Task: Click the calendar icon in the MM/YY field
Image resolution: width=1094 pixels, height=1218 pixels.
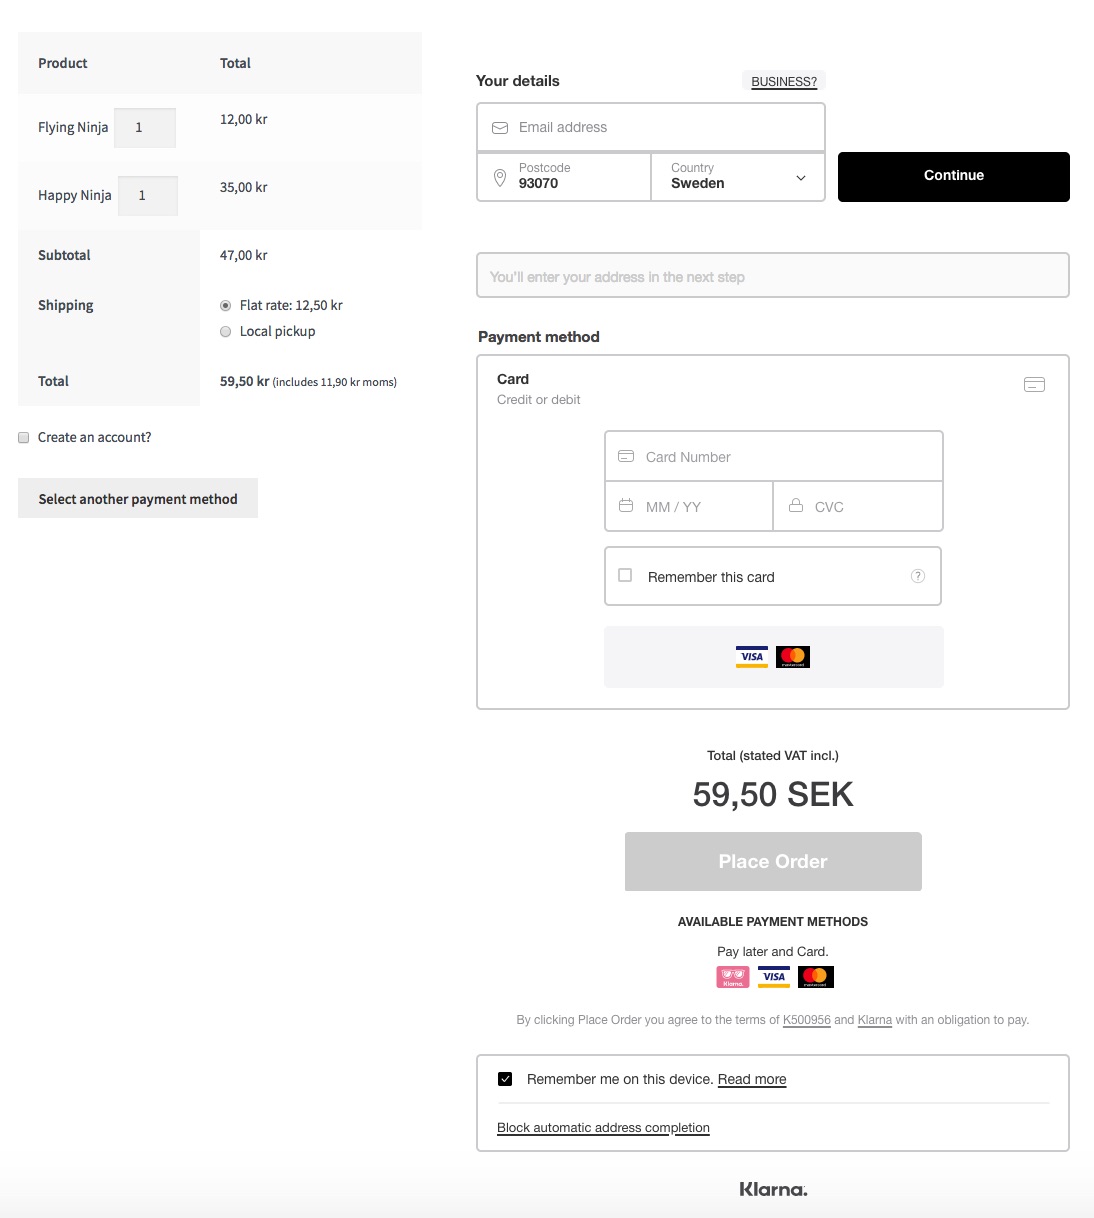Action: pyautogui.click(x=625, y=507)
